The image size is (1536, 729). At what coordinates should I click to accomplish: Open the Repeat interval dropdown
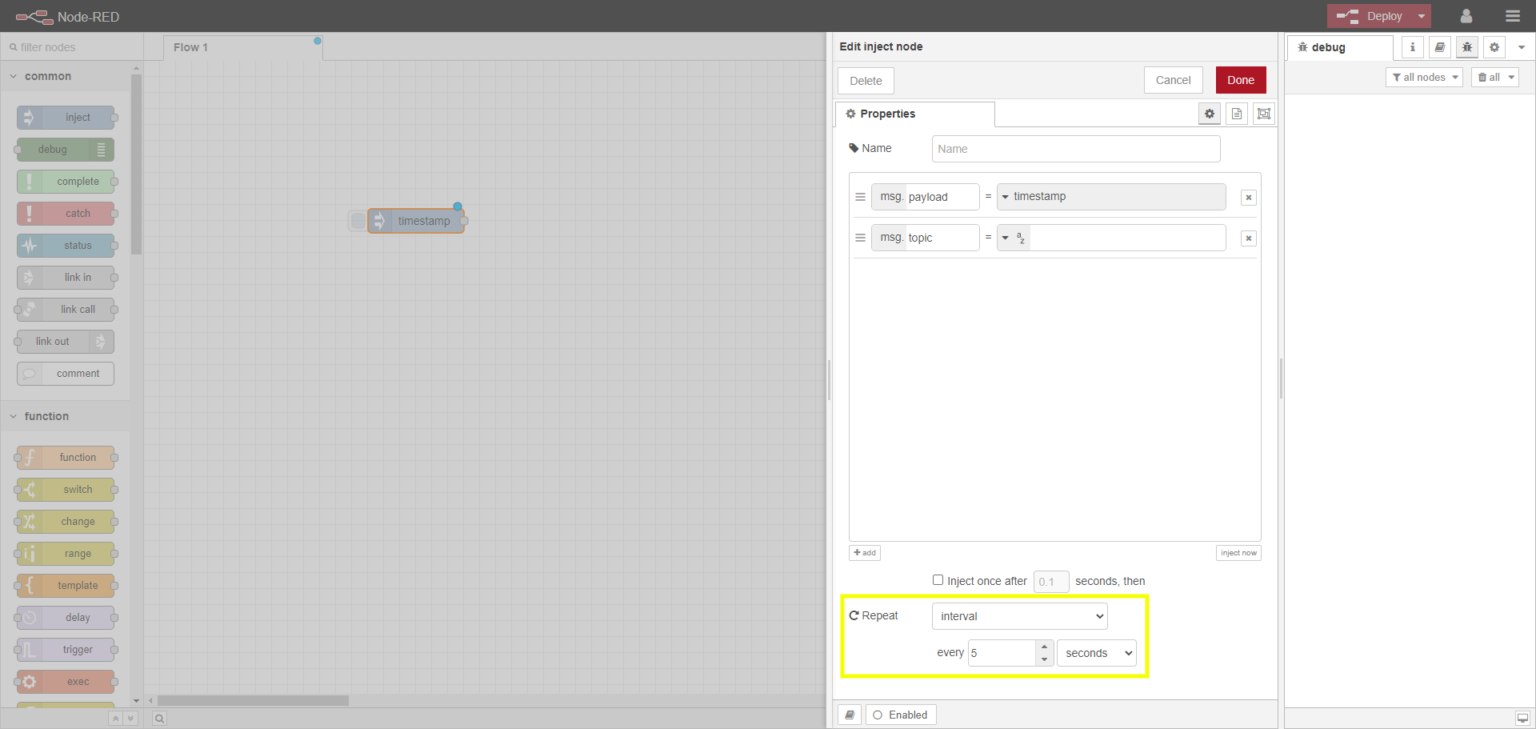click(1019, 616)
